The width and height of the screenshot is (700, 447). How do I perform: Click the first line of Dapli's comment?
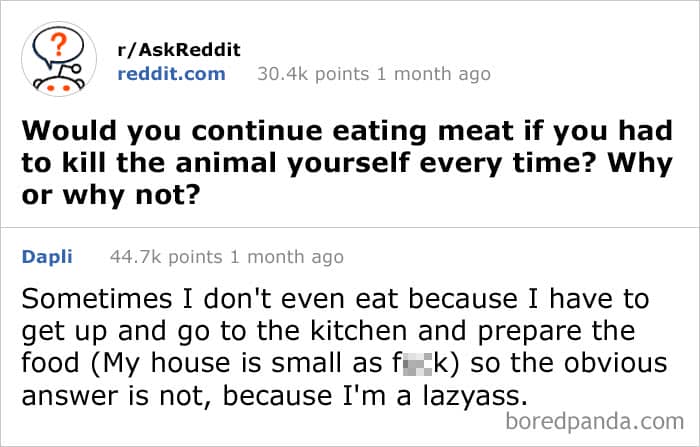(335, 298)
